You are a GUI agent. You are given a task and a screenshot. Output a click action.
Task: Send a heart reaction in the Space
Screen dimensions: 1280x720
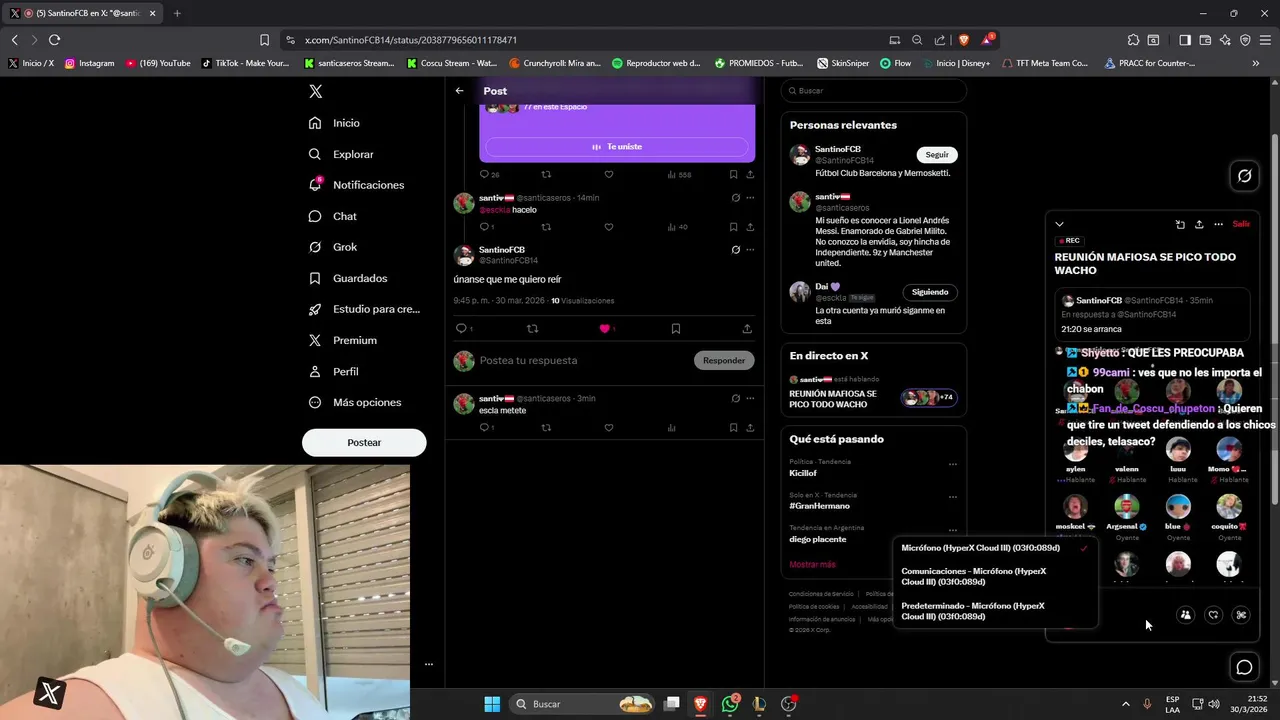pos(1213,615)
